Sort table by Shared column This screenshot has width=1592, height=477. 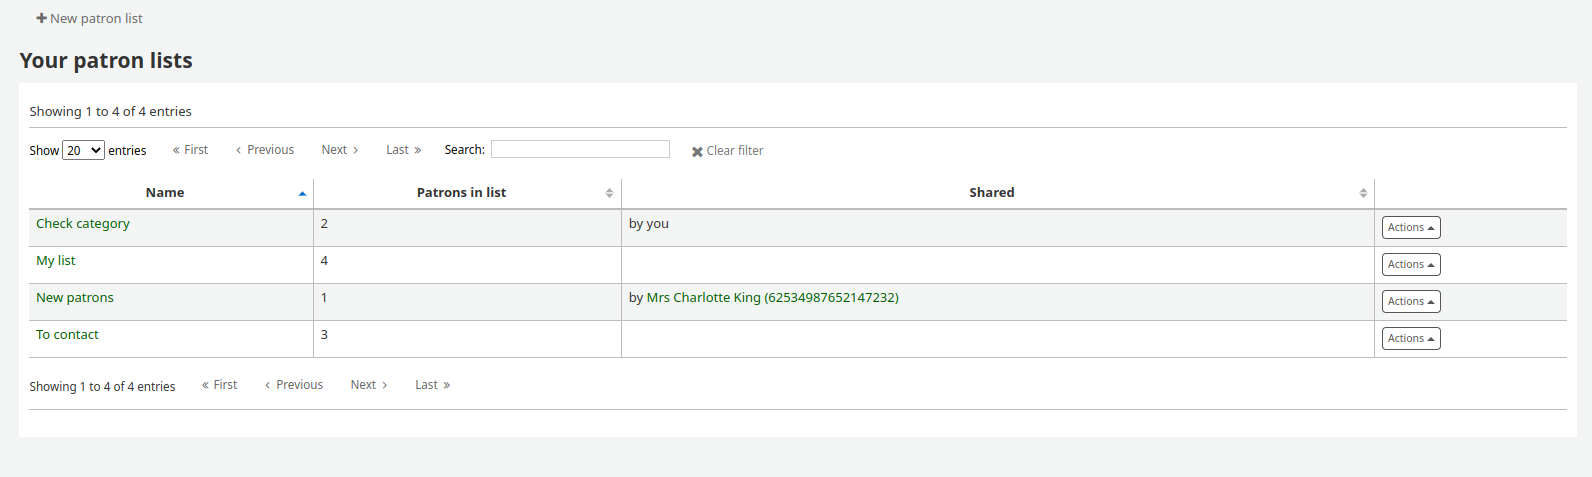pos(998,193)
